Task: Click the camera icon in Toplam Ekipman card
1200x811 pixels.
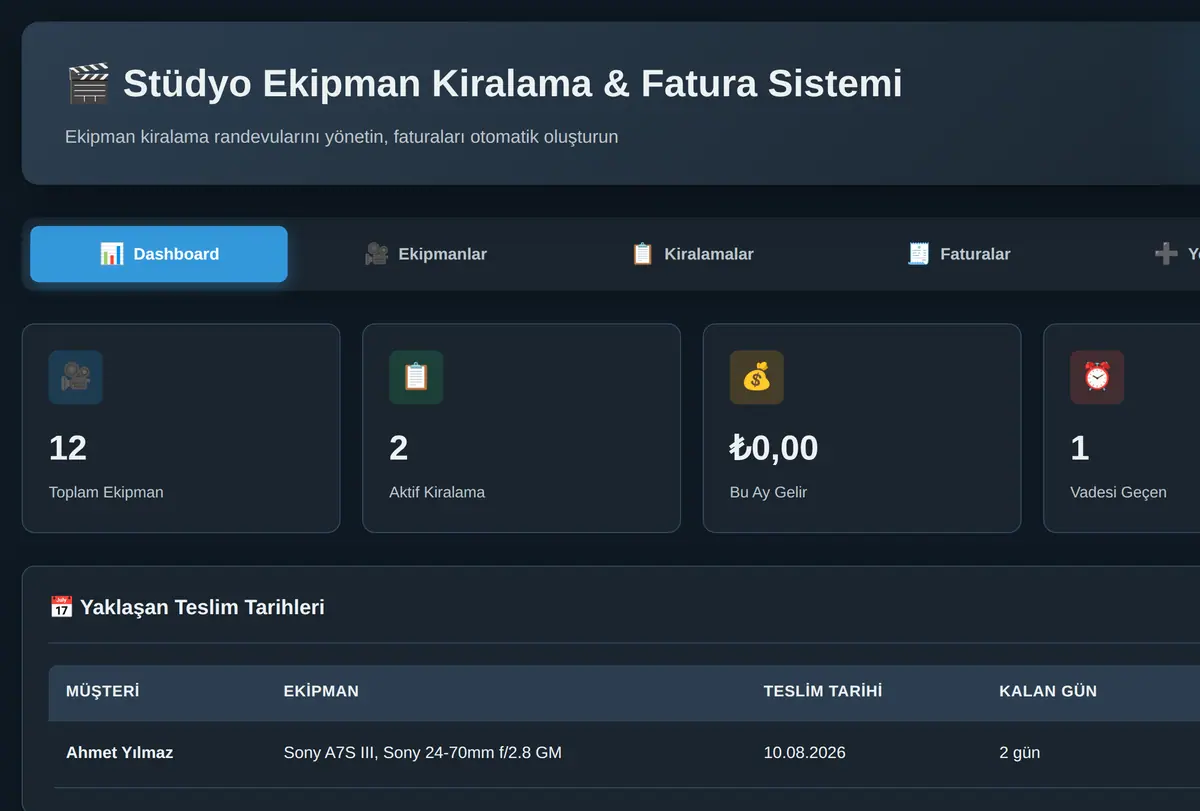Action: pyautogui.click(x=75, y=377)
